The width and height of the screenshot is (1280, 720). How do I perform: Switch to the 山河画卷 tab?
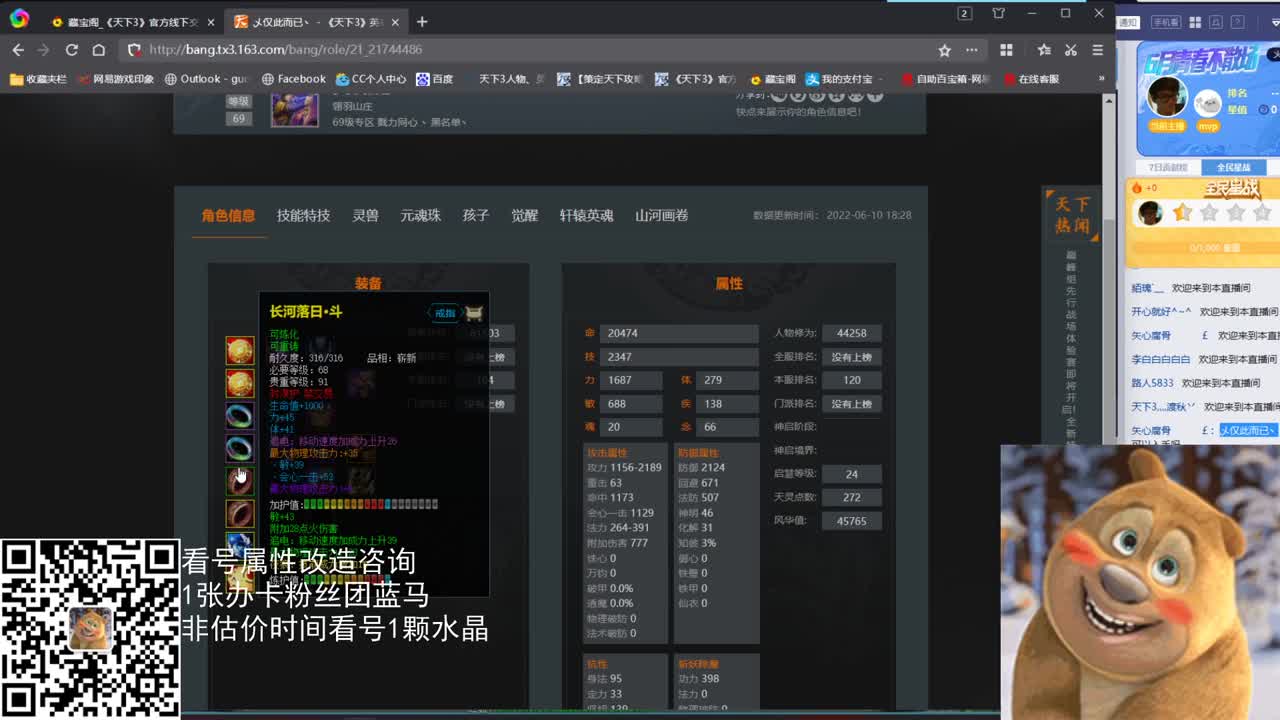pyautogui.click(x=661, y=215)
